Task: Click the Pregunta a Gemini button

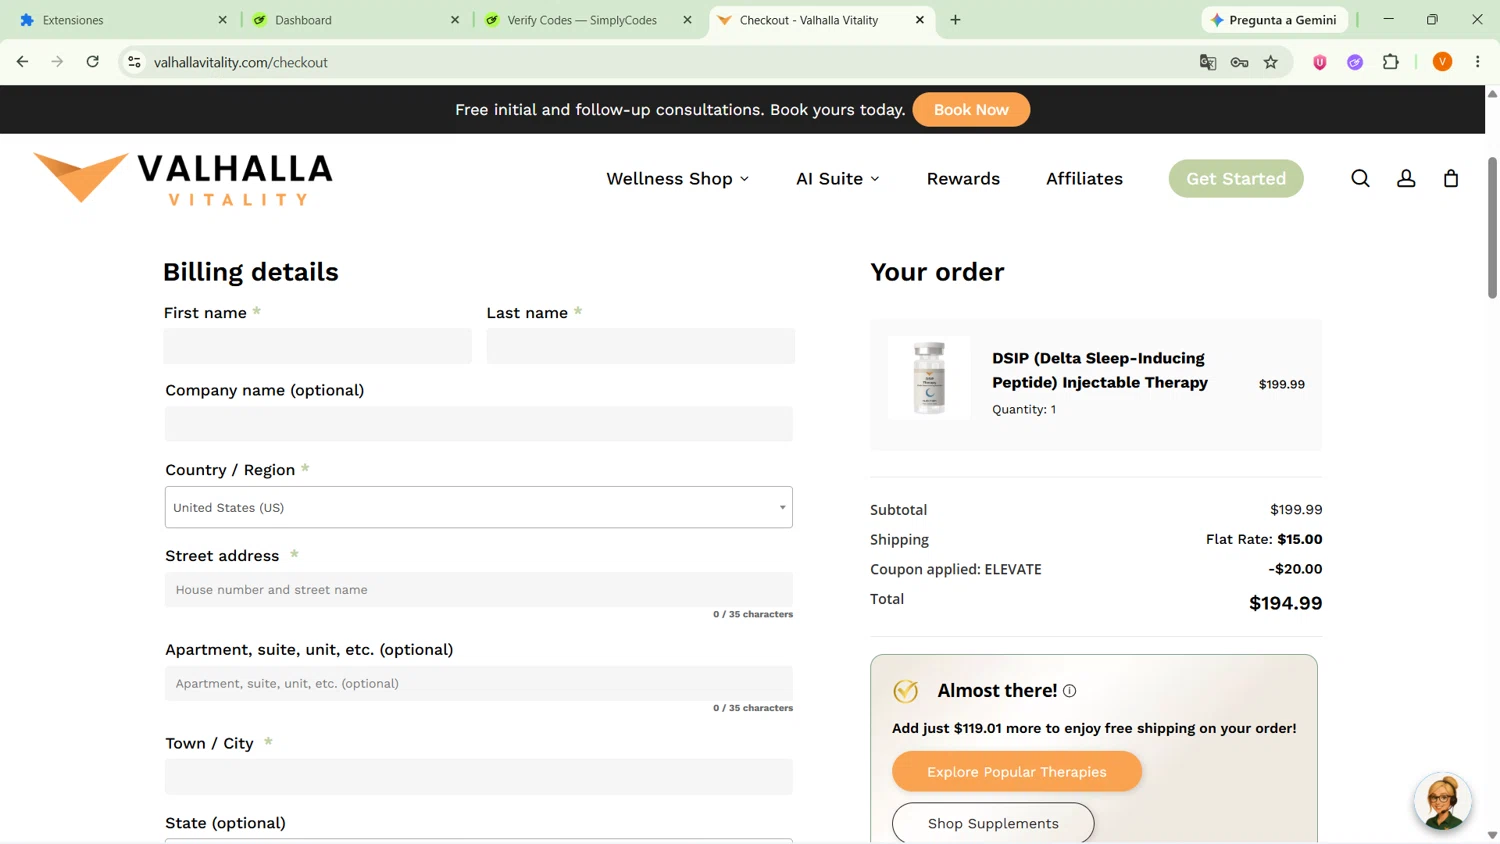Action: pyautogui.click(x=1274, y=20)
